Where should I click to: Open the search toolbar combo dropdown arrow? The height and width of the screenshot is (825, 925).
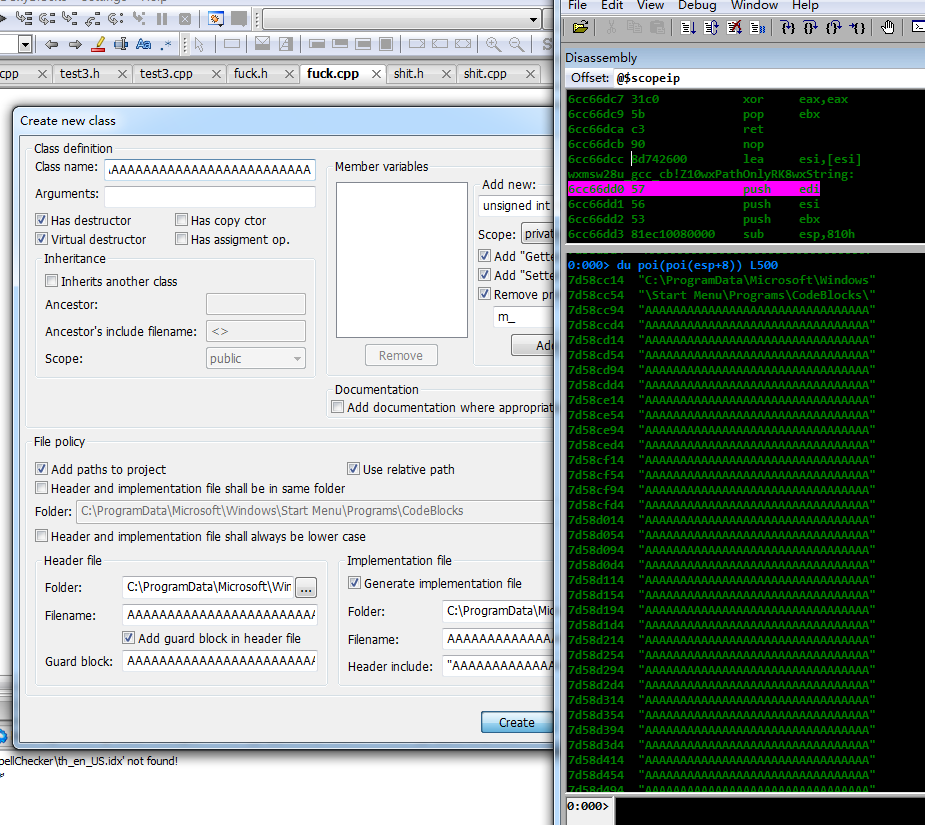tap(25, 44)
